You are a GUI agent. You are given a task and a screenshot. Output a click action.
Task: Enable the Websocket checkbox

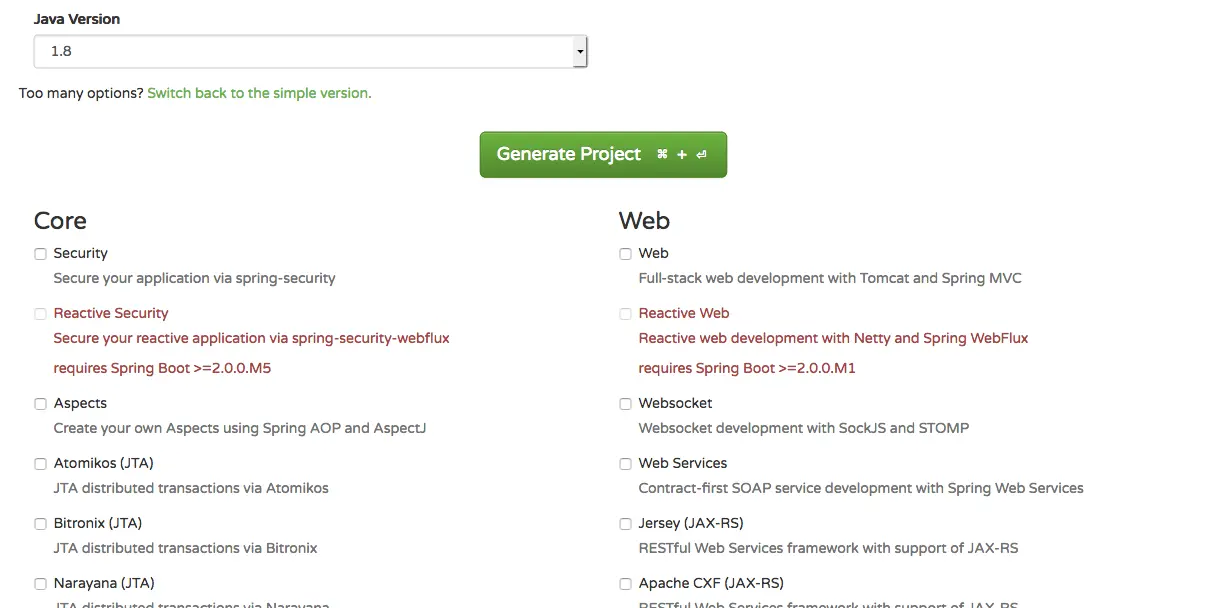coord(626,404)
